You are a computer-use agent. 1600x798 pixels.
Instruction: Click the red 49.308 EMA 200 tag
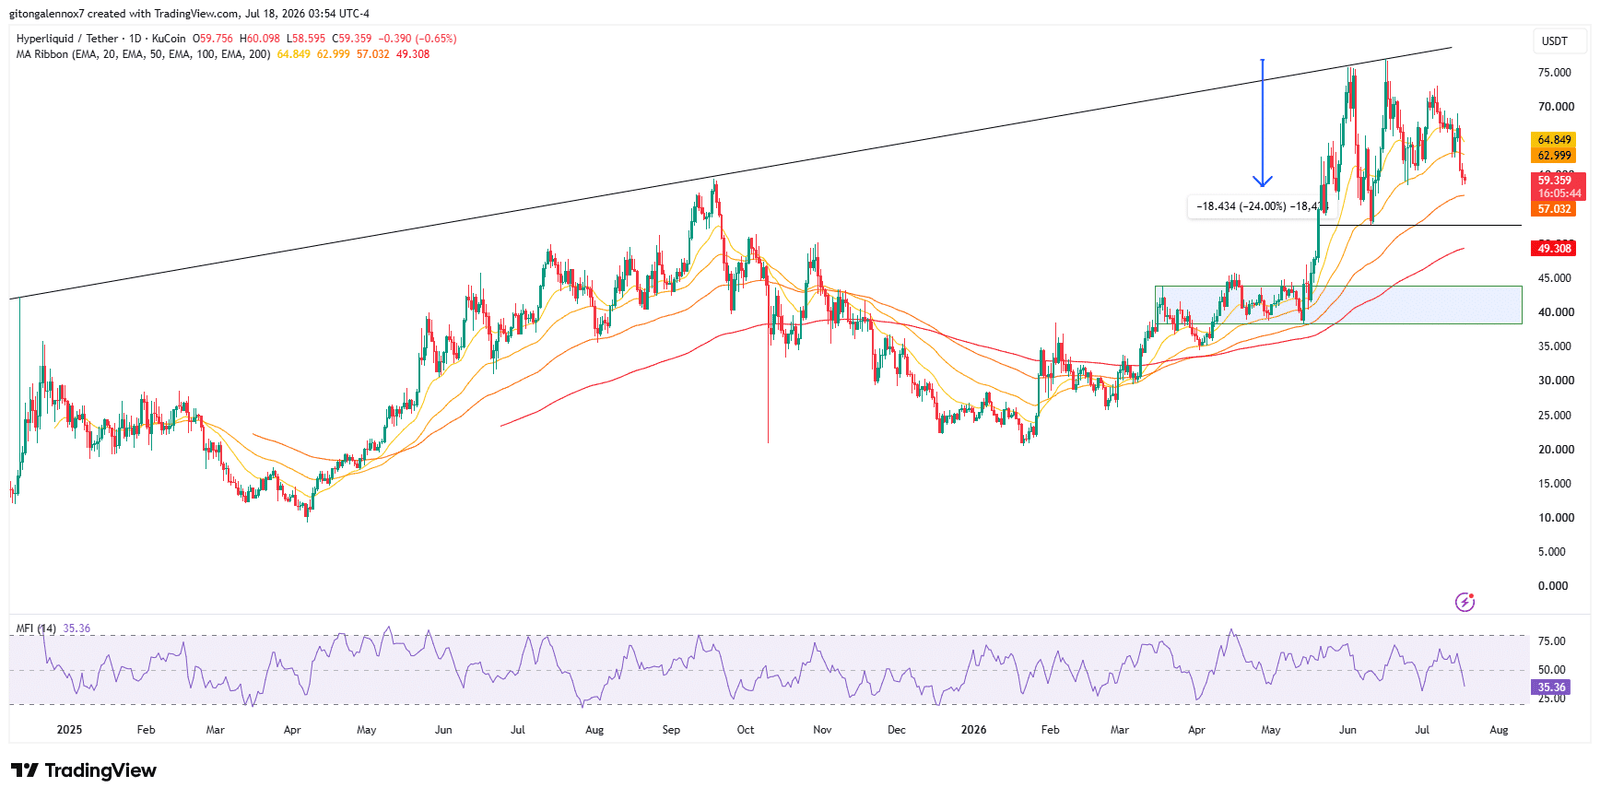click(x=1554, y=248)
